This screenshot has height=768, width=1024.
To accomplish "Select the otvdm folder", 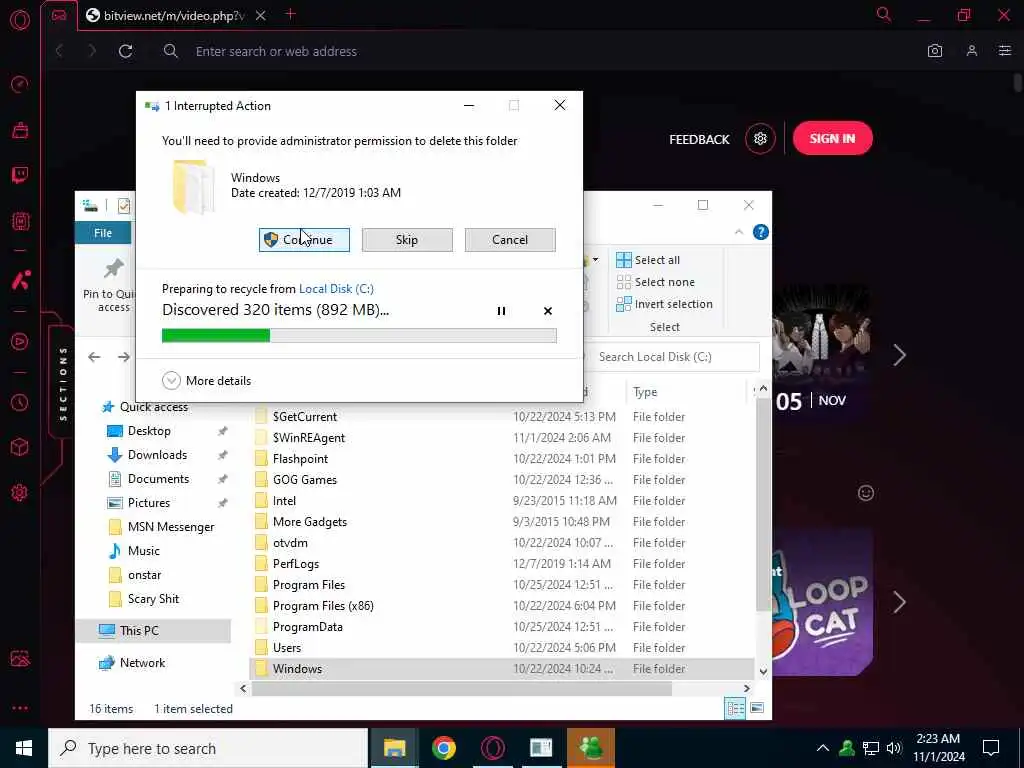I will (290, 543).
